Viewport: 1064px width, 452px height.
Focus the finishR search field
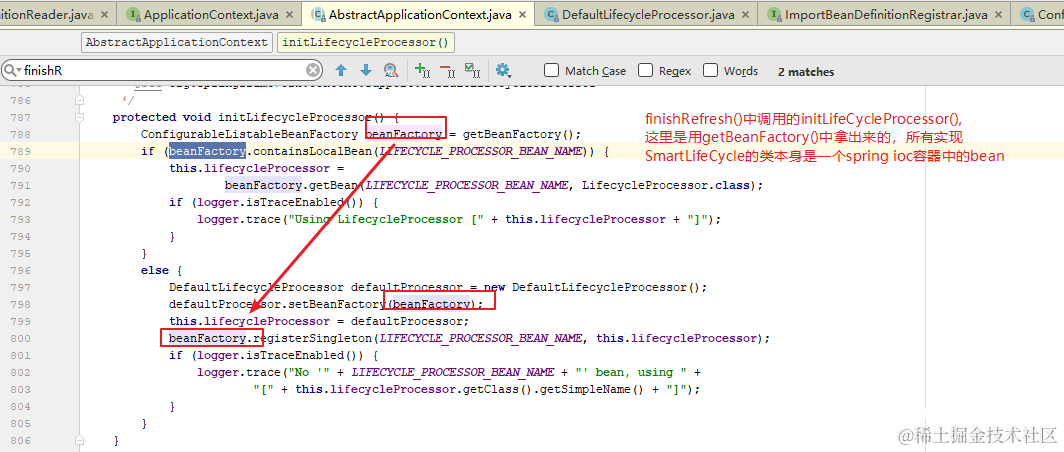163,71
